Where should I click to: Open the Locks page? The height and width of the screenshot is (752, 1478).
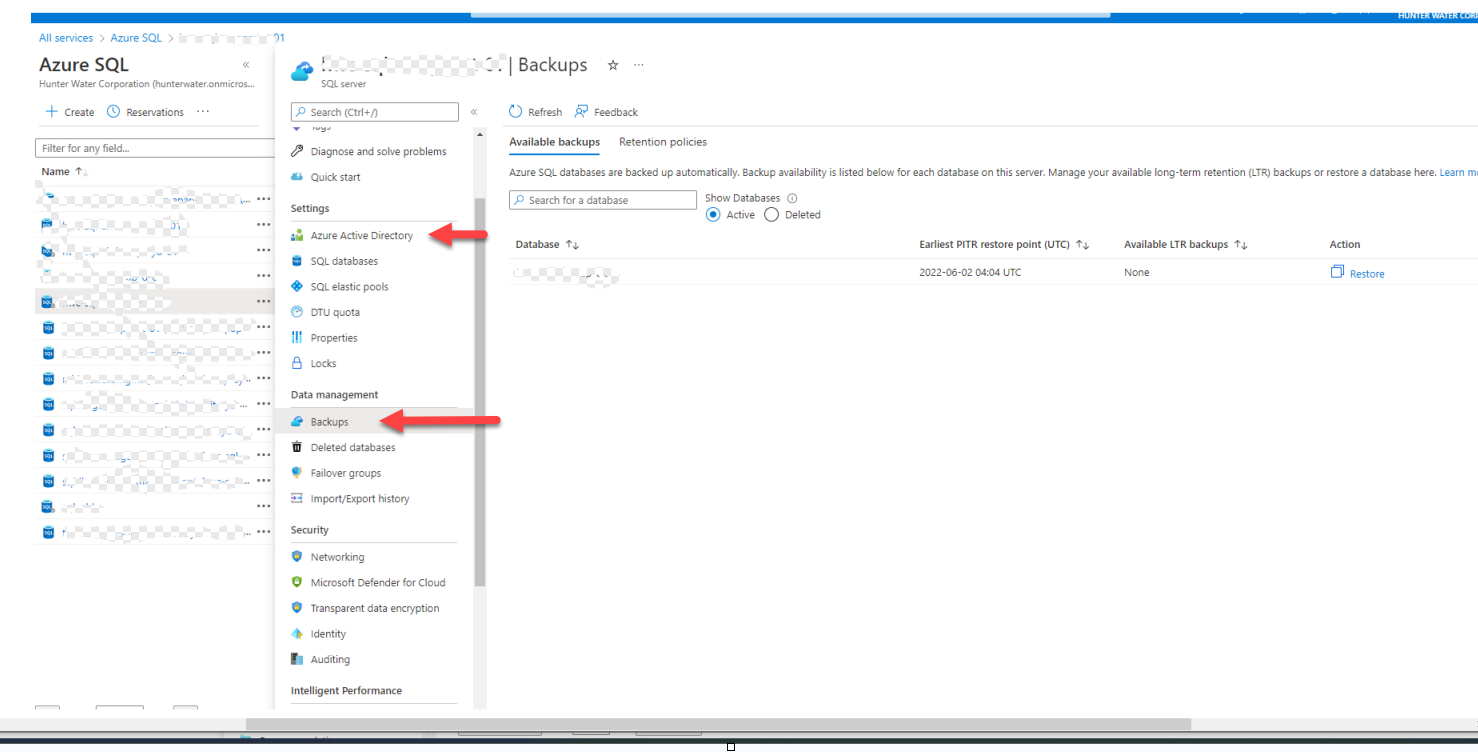click(x=323, y=364)
